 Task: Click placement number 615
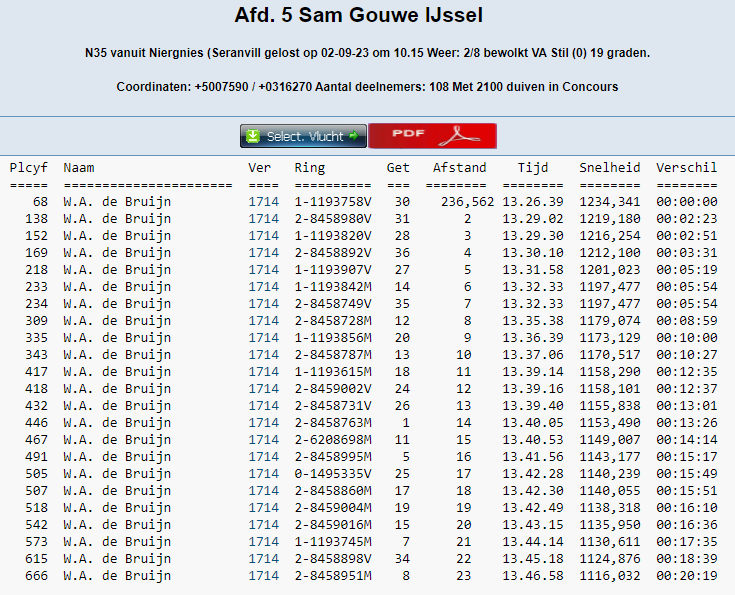tap(37, 559)
